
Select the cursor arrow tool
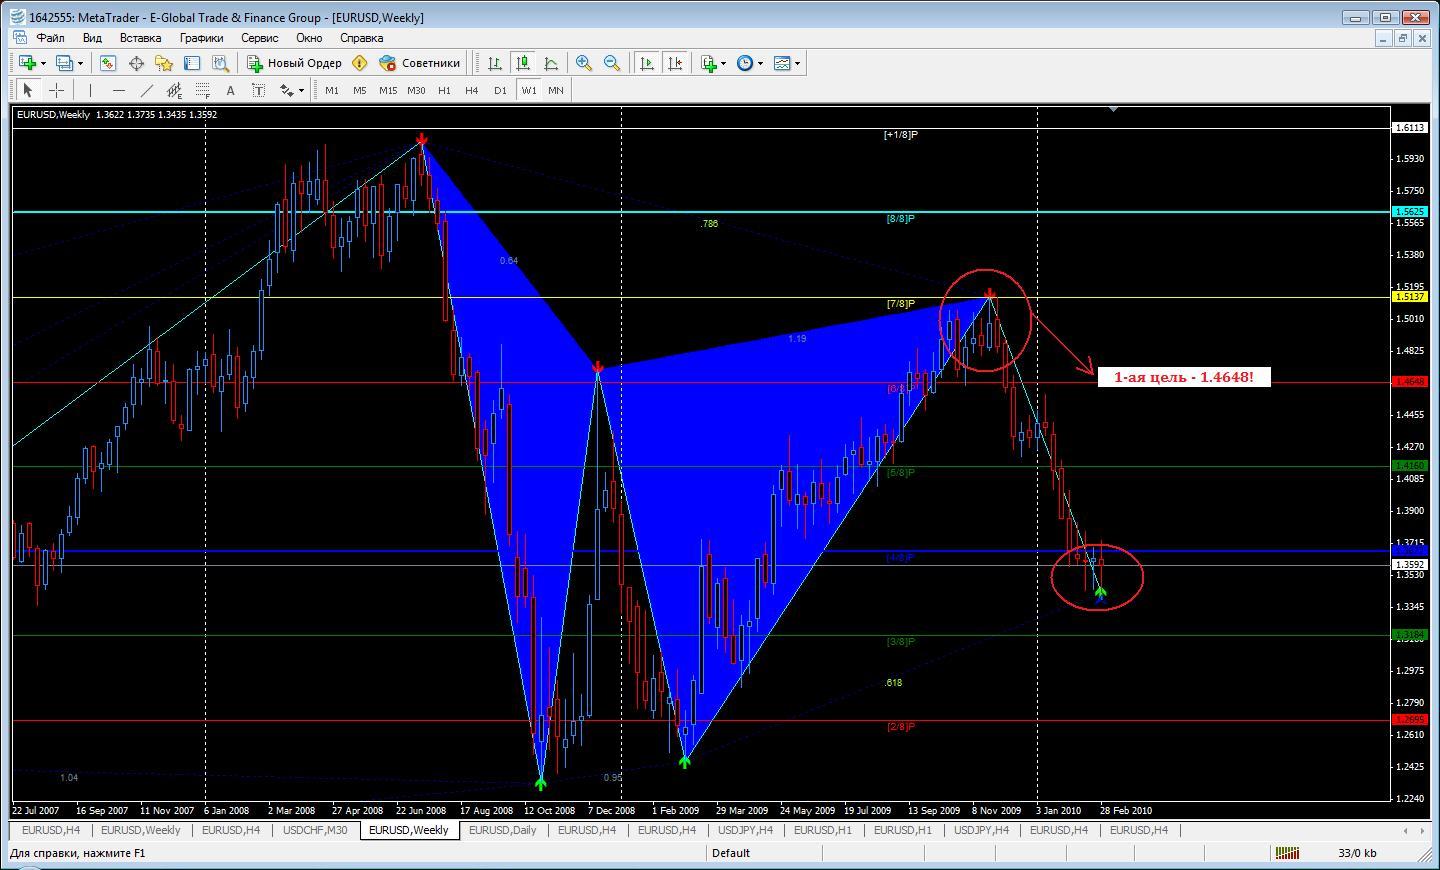point(28,90)
